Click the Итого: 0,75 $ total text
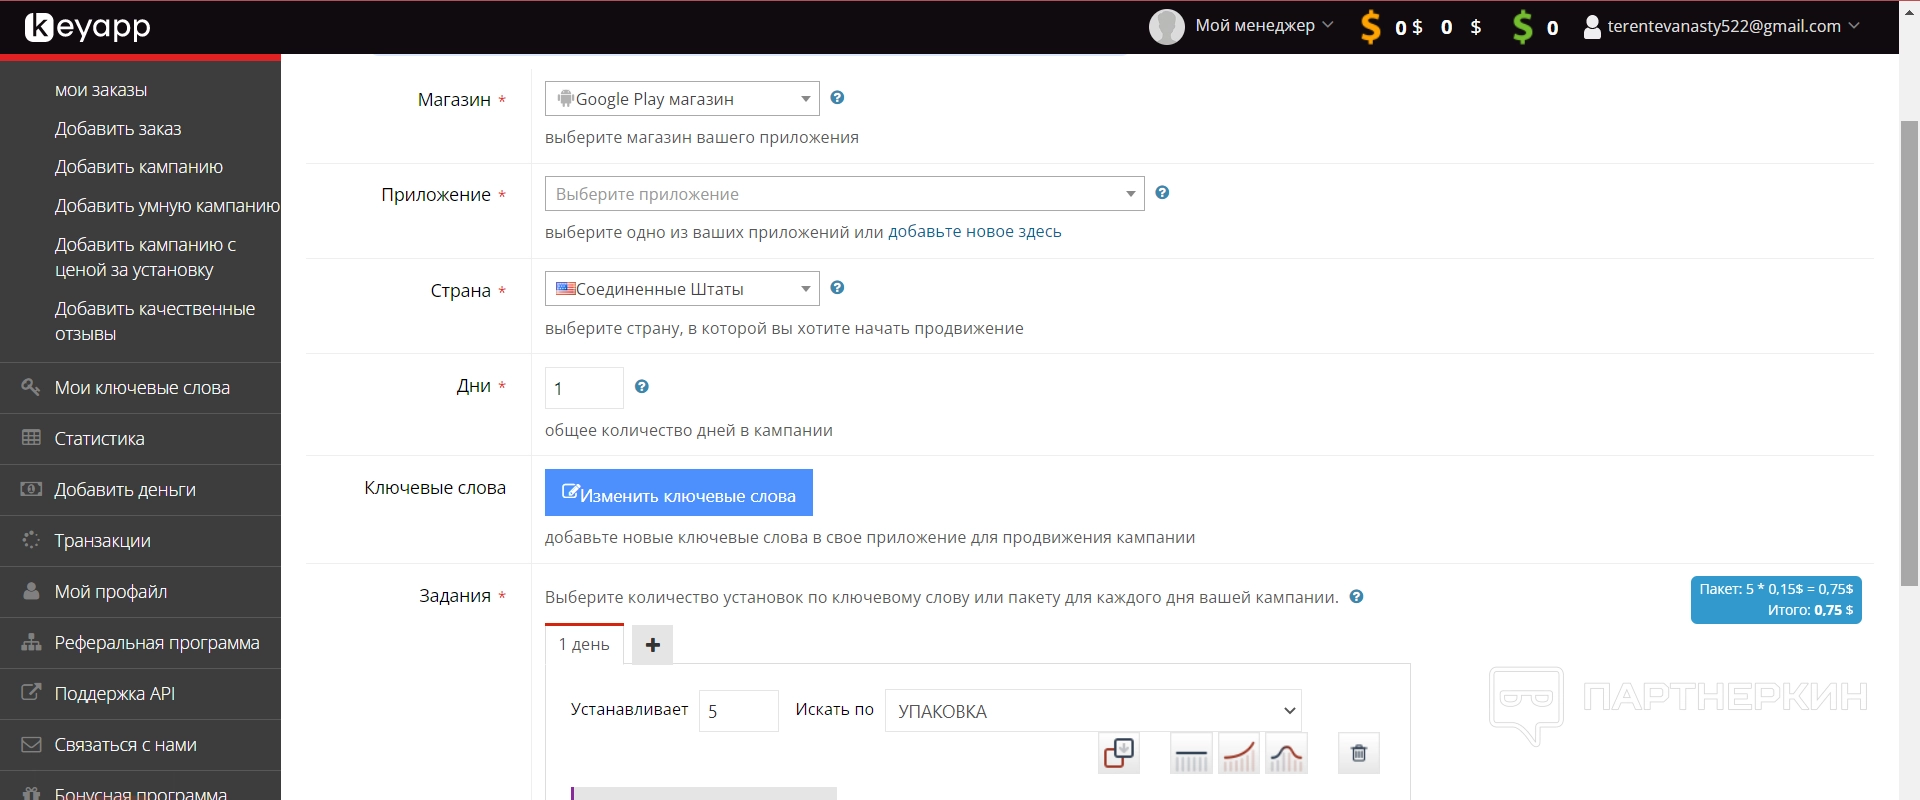Screen dimensions: 1920x800 coord(1810,610)
